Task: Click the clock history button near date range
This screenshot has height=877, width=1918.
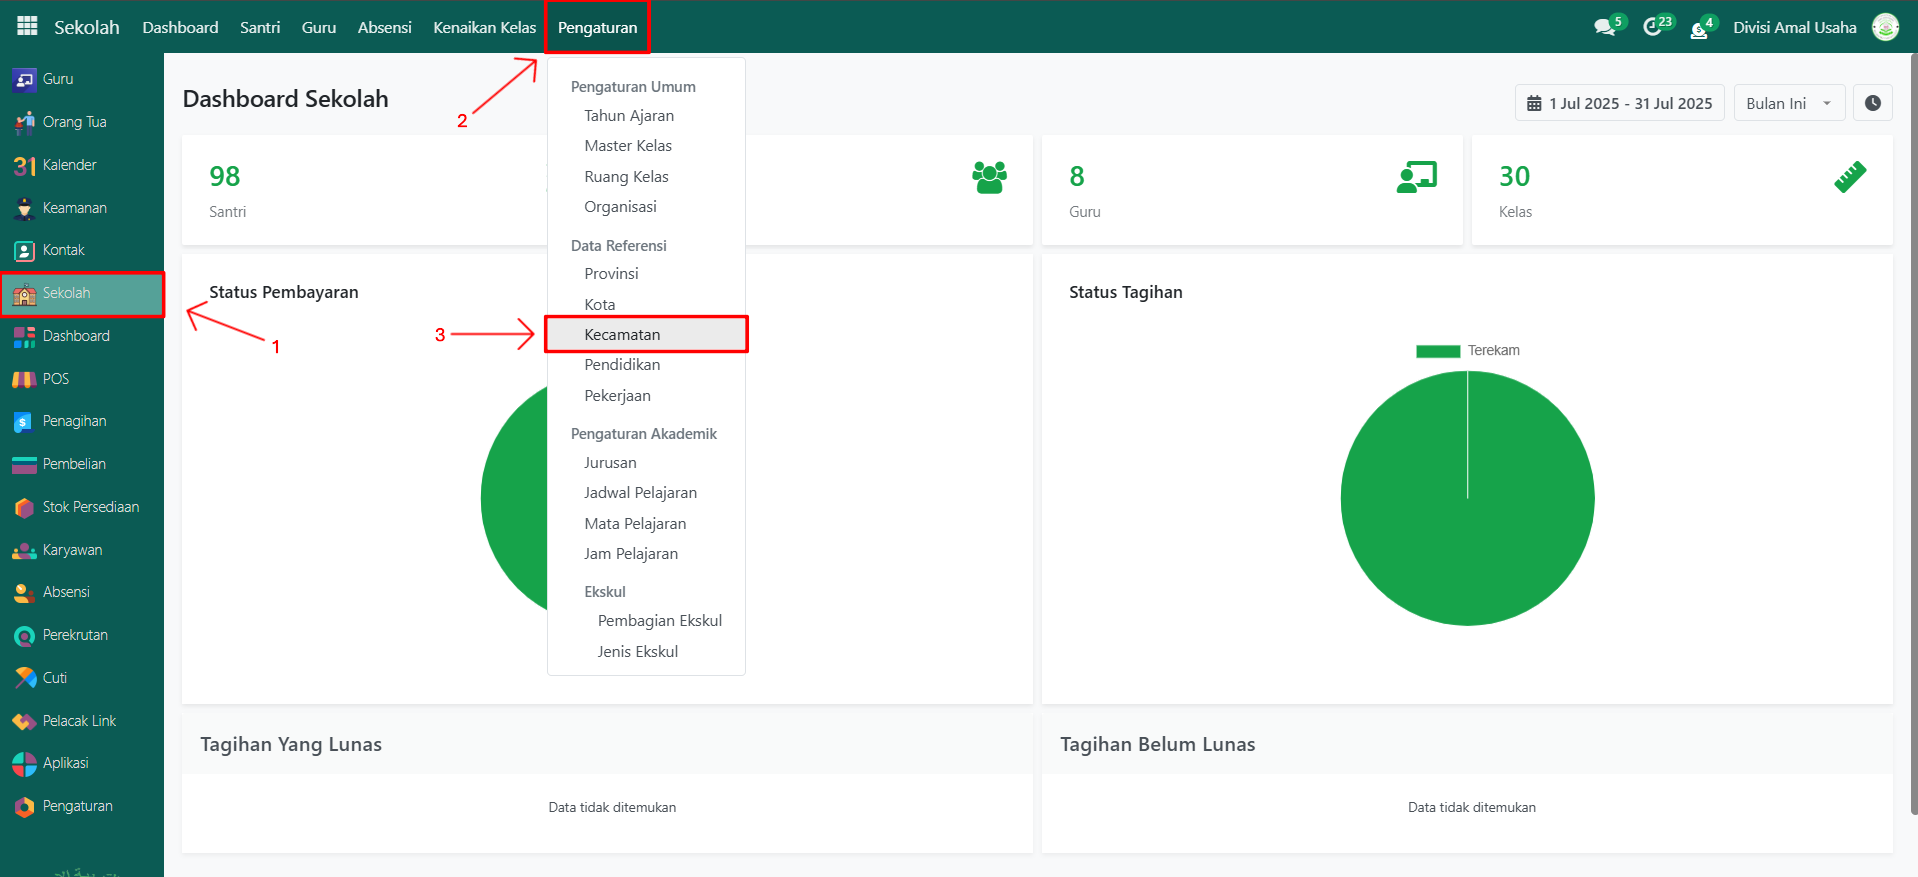Action: (1872, 103)
